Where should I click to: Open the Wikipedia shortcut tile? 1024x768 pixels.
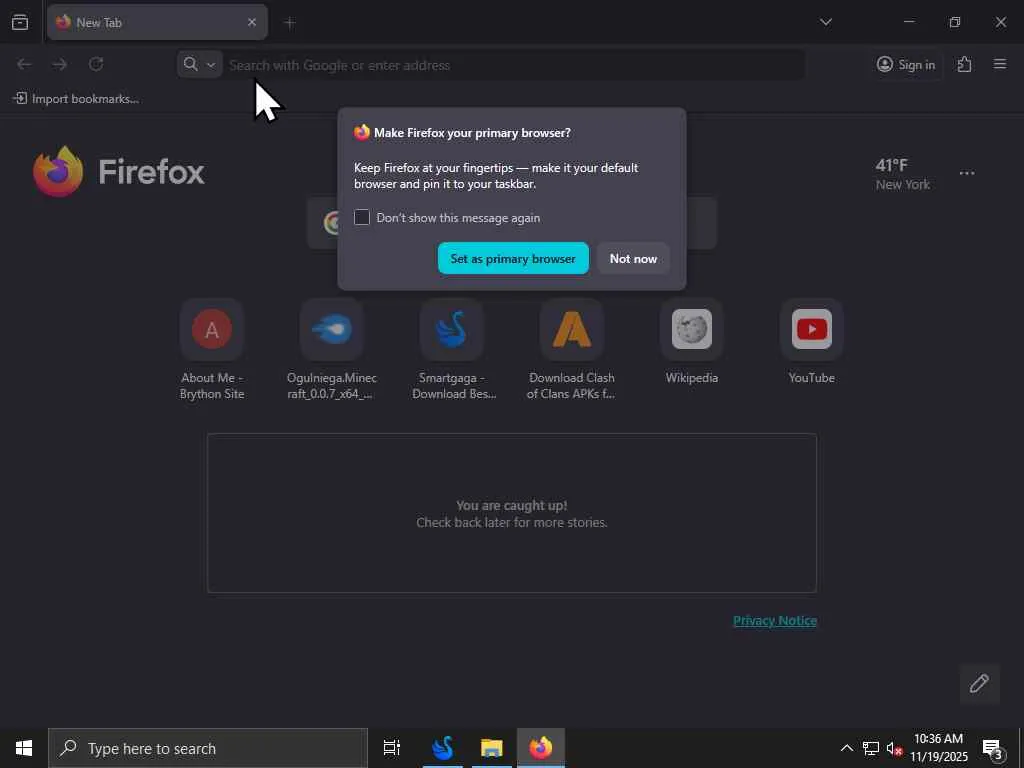tap(692, 342)
